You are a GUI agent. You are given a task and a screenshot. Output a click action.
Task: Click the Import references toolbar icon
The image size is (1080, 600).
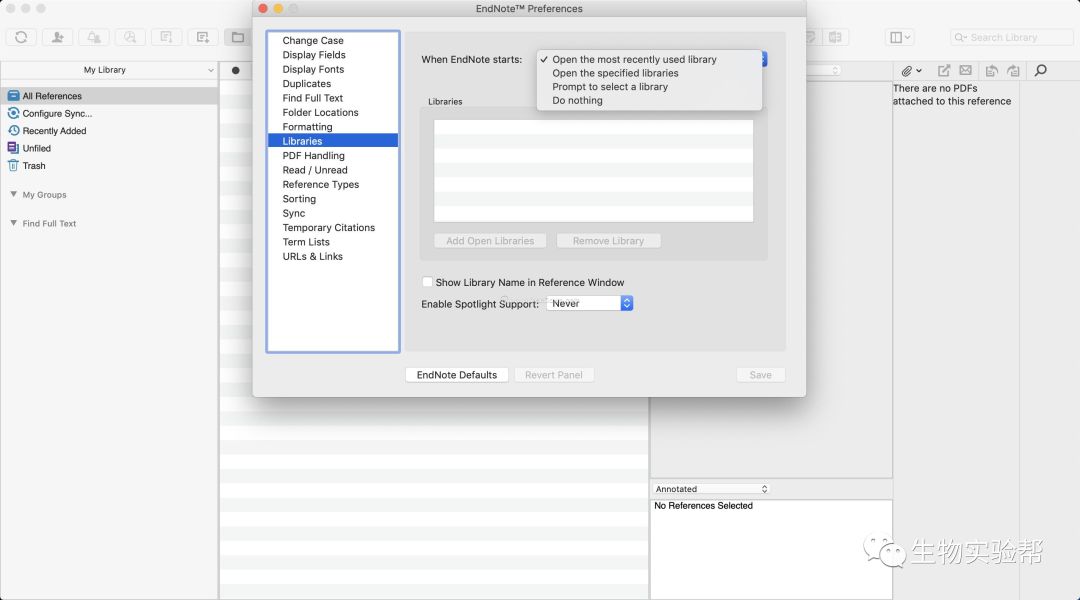point(167,37)
